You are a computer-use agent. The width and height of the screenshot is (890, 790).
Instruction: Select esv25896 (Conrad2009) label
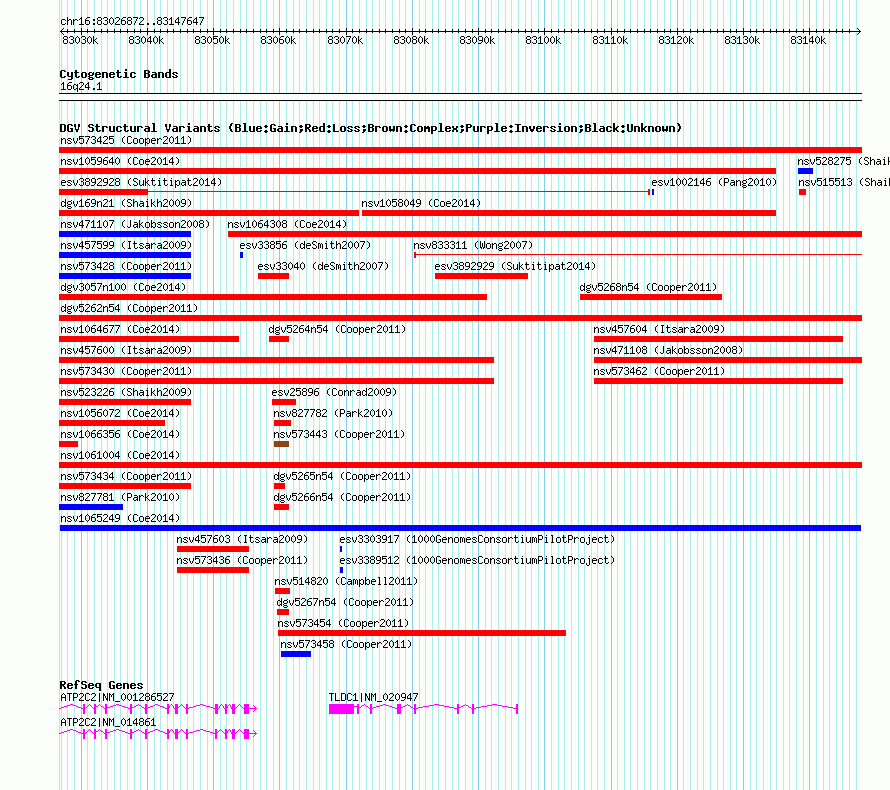(x=334, y=392)
